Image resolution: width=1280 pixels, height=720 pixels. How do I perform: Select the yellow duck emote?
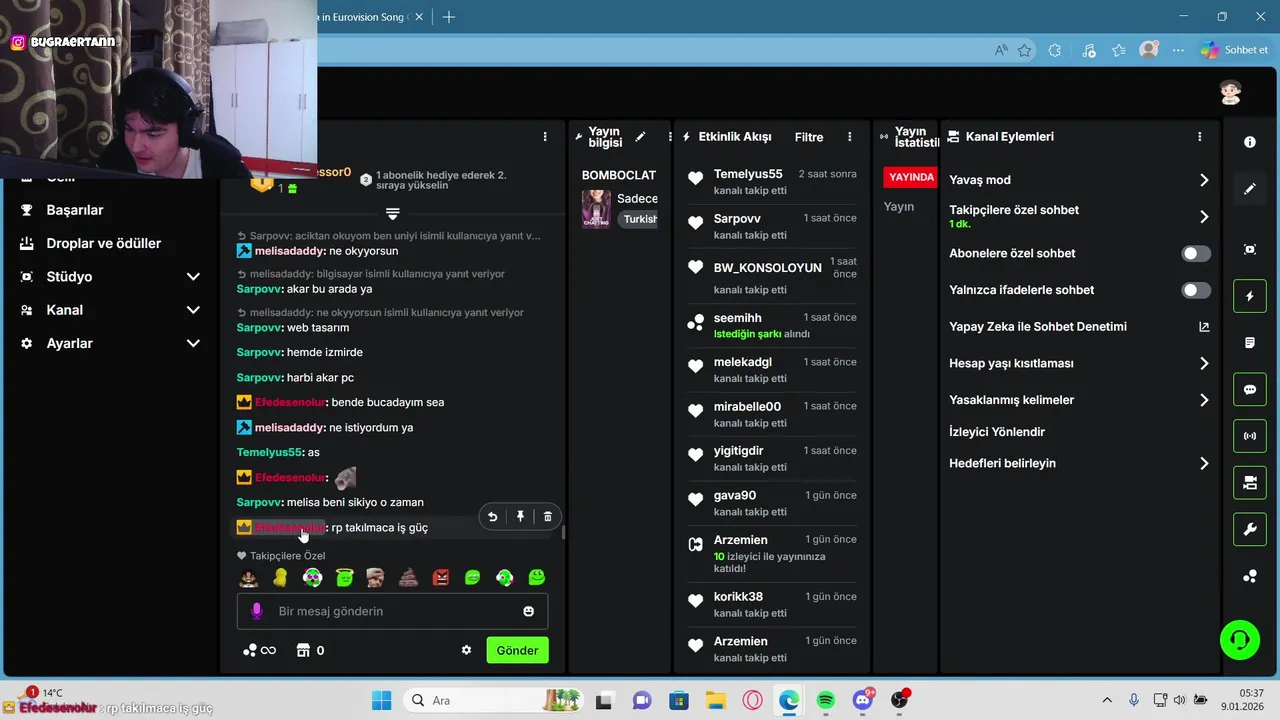(x=280, y=577)
